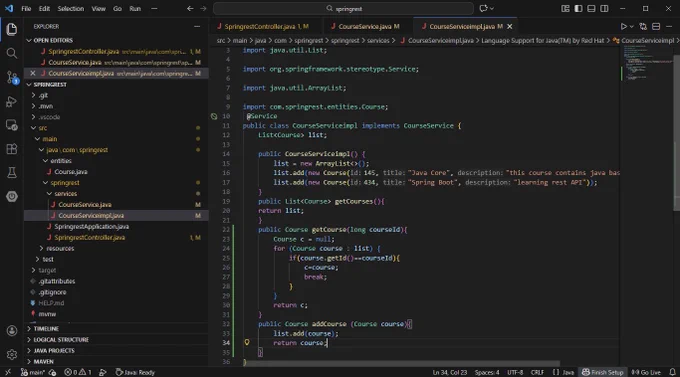
Task: Expand the Logical Structure section
Action: pyautogui.click(x=61, y=339)
